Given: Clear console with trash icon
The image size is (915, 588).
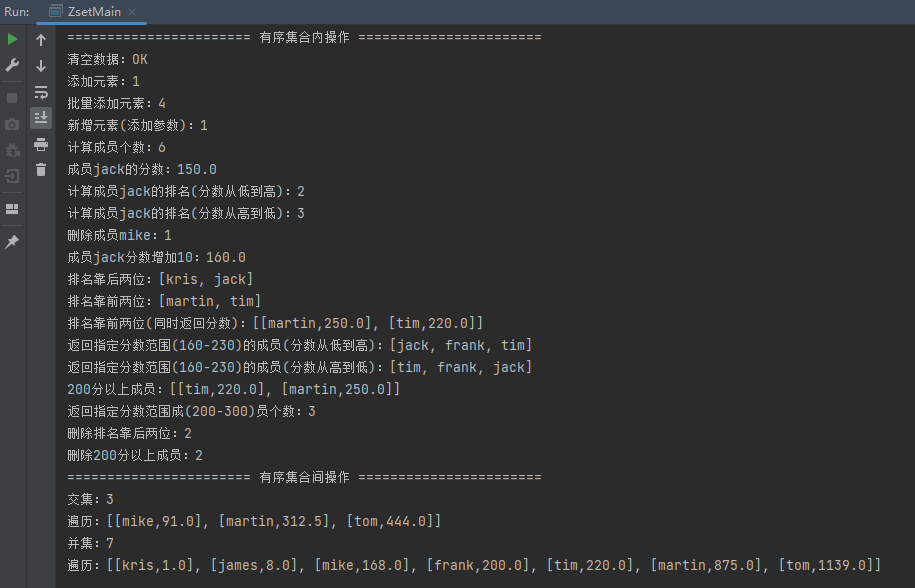Looking at the screenshot, I should (x=41, y=170).
